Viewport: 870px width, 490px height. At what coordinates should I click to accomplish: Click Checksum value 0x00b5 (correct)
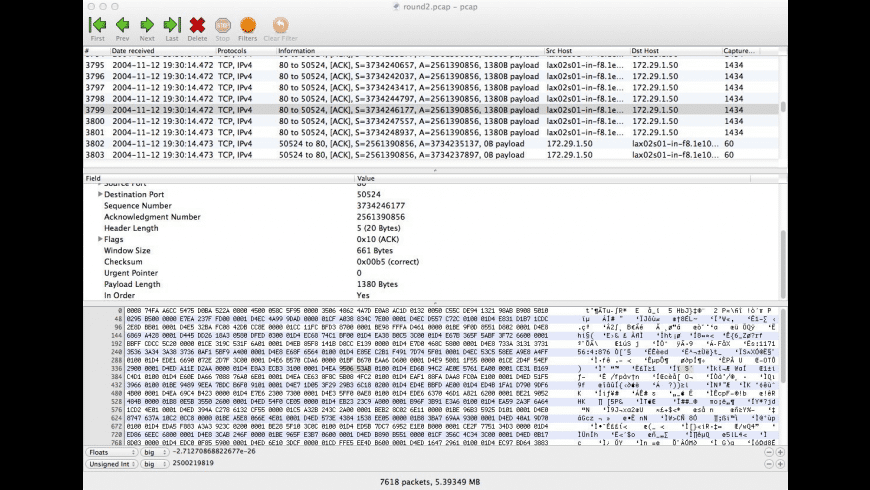click(388, 261)
